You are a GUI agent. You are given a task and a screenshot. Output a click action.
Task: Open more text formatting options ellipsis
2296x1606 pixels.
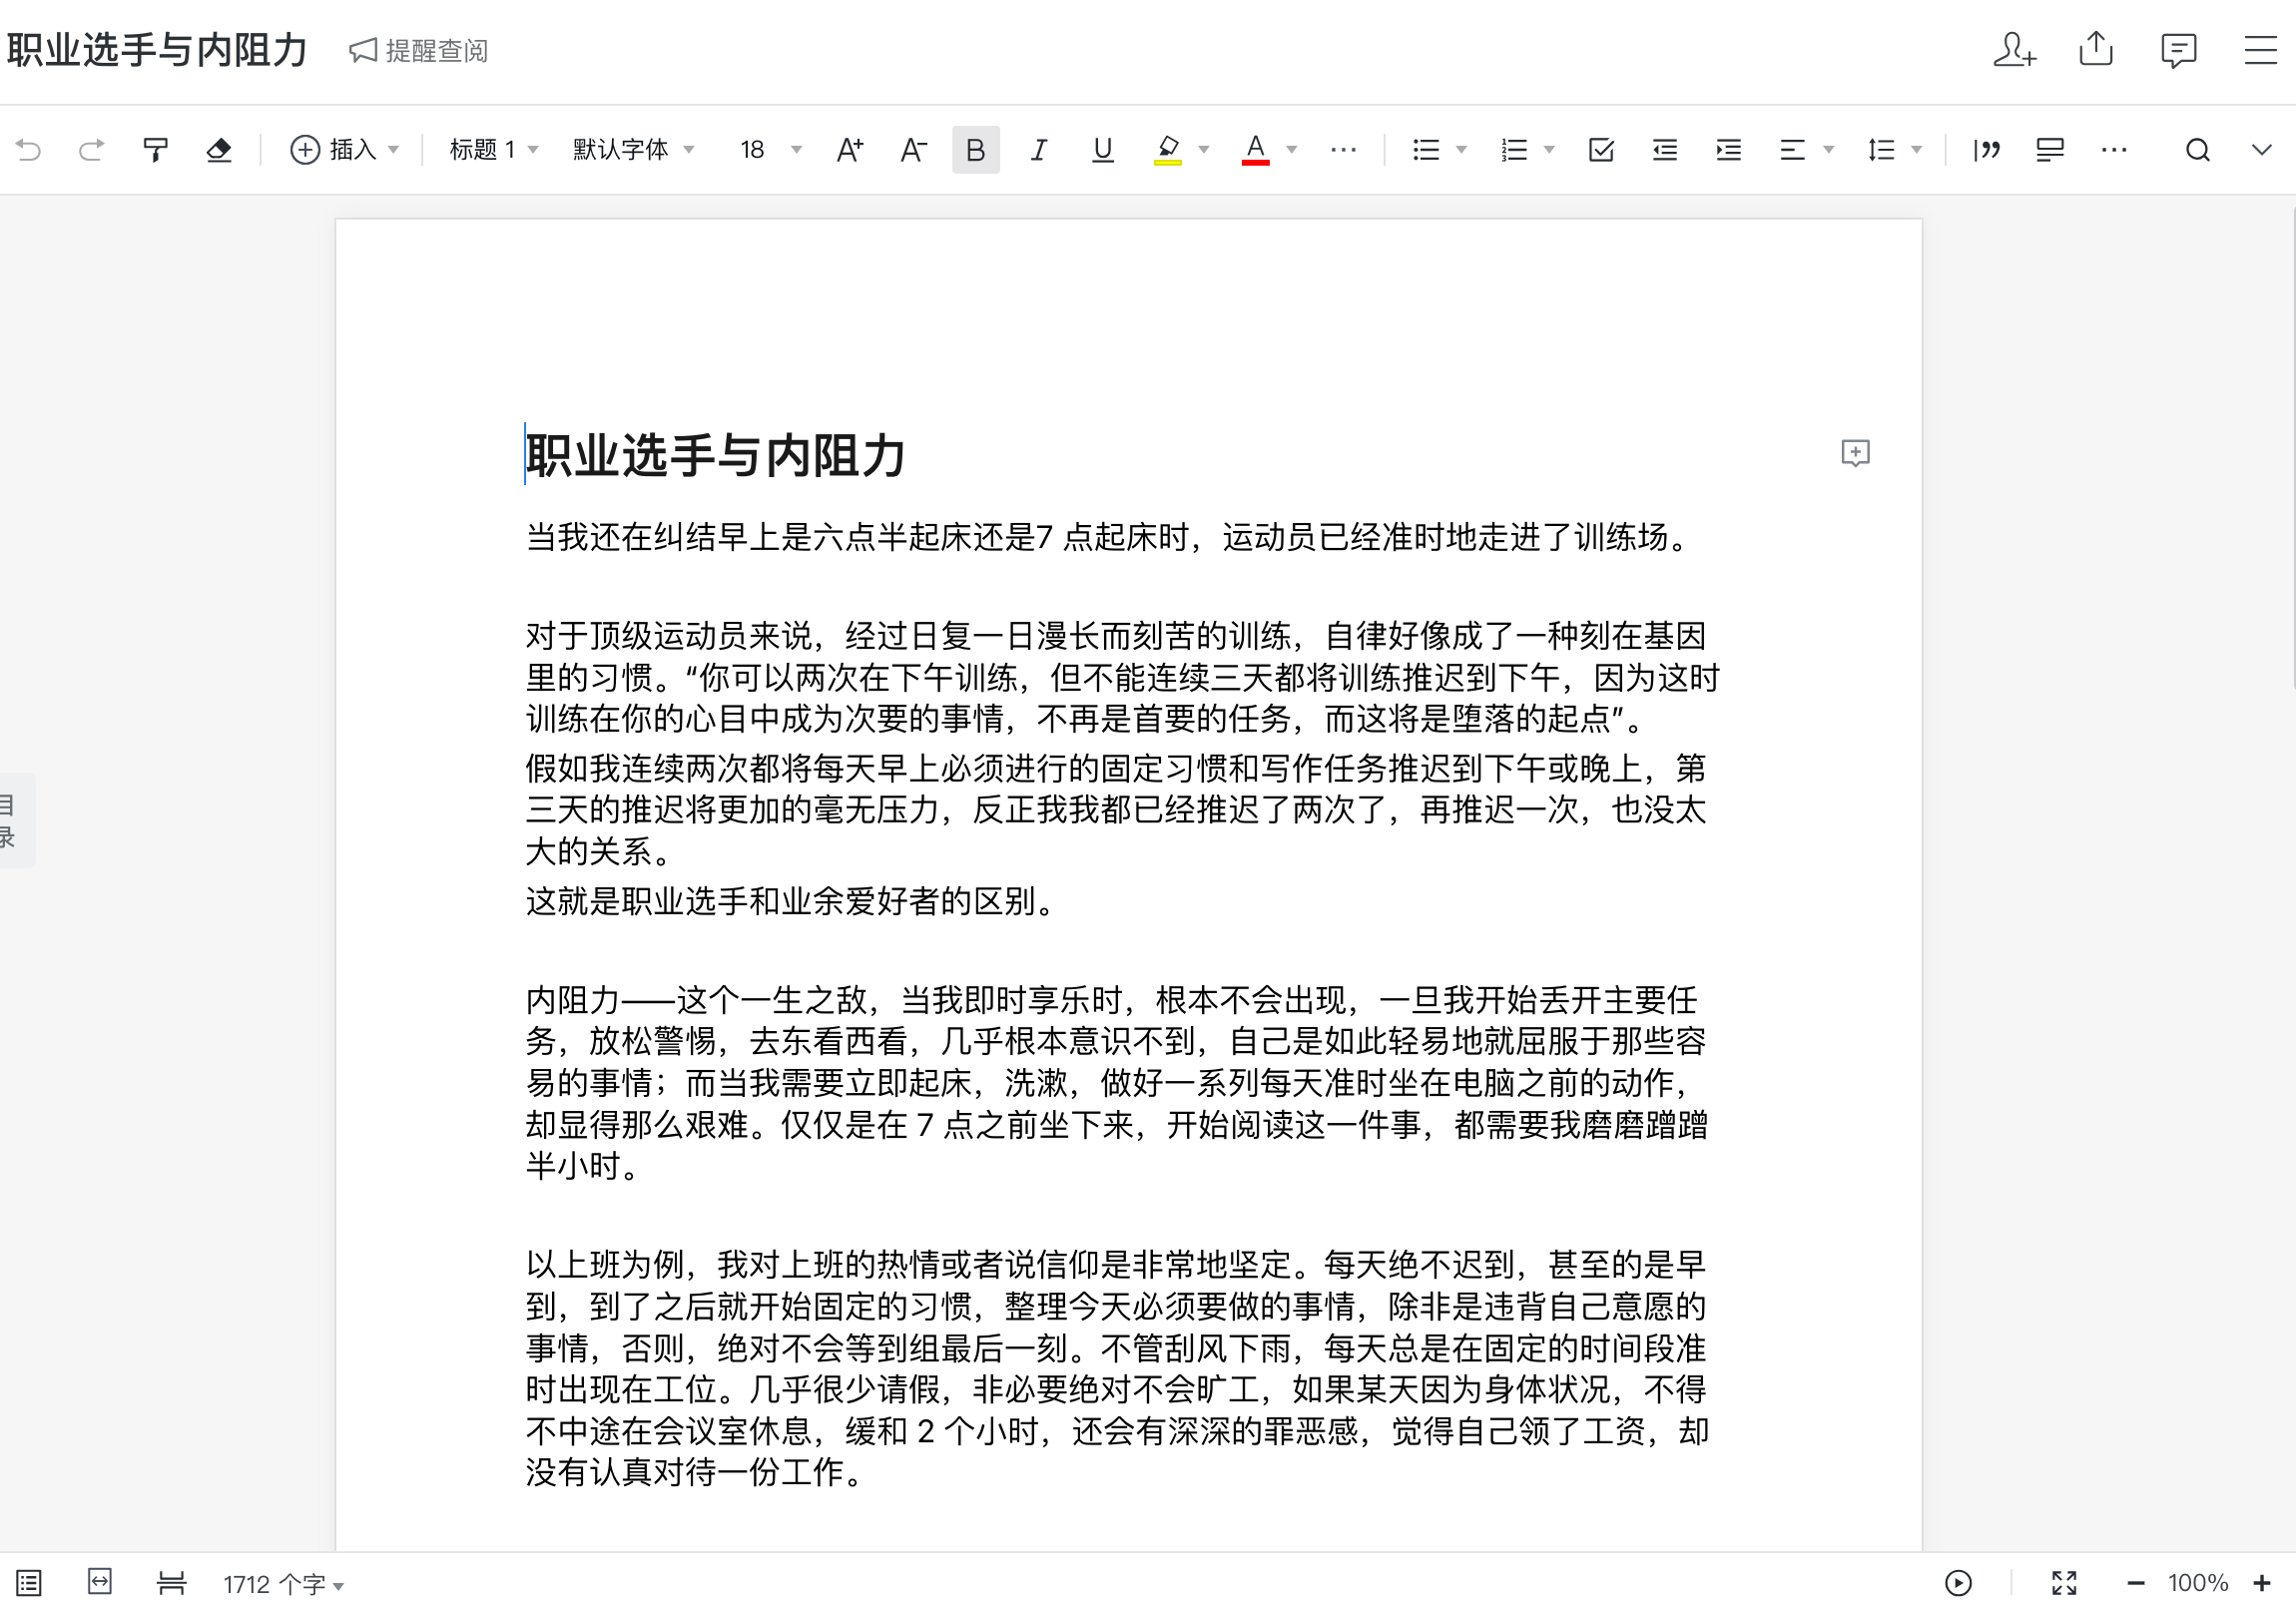[x=1343, y=150]
